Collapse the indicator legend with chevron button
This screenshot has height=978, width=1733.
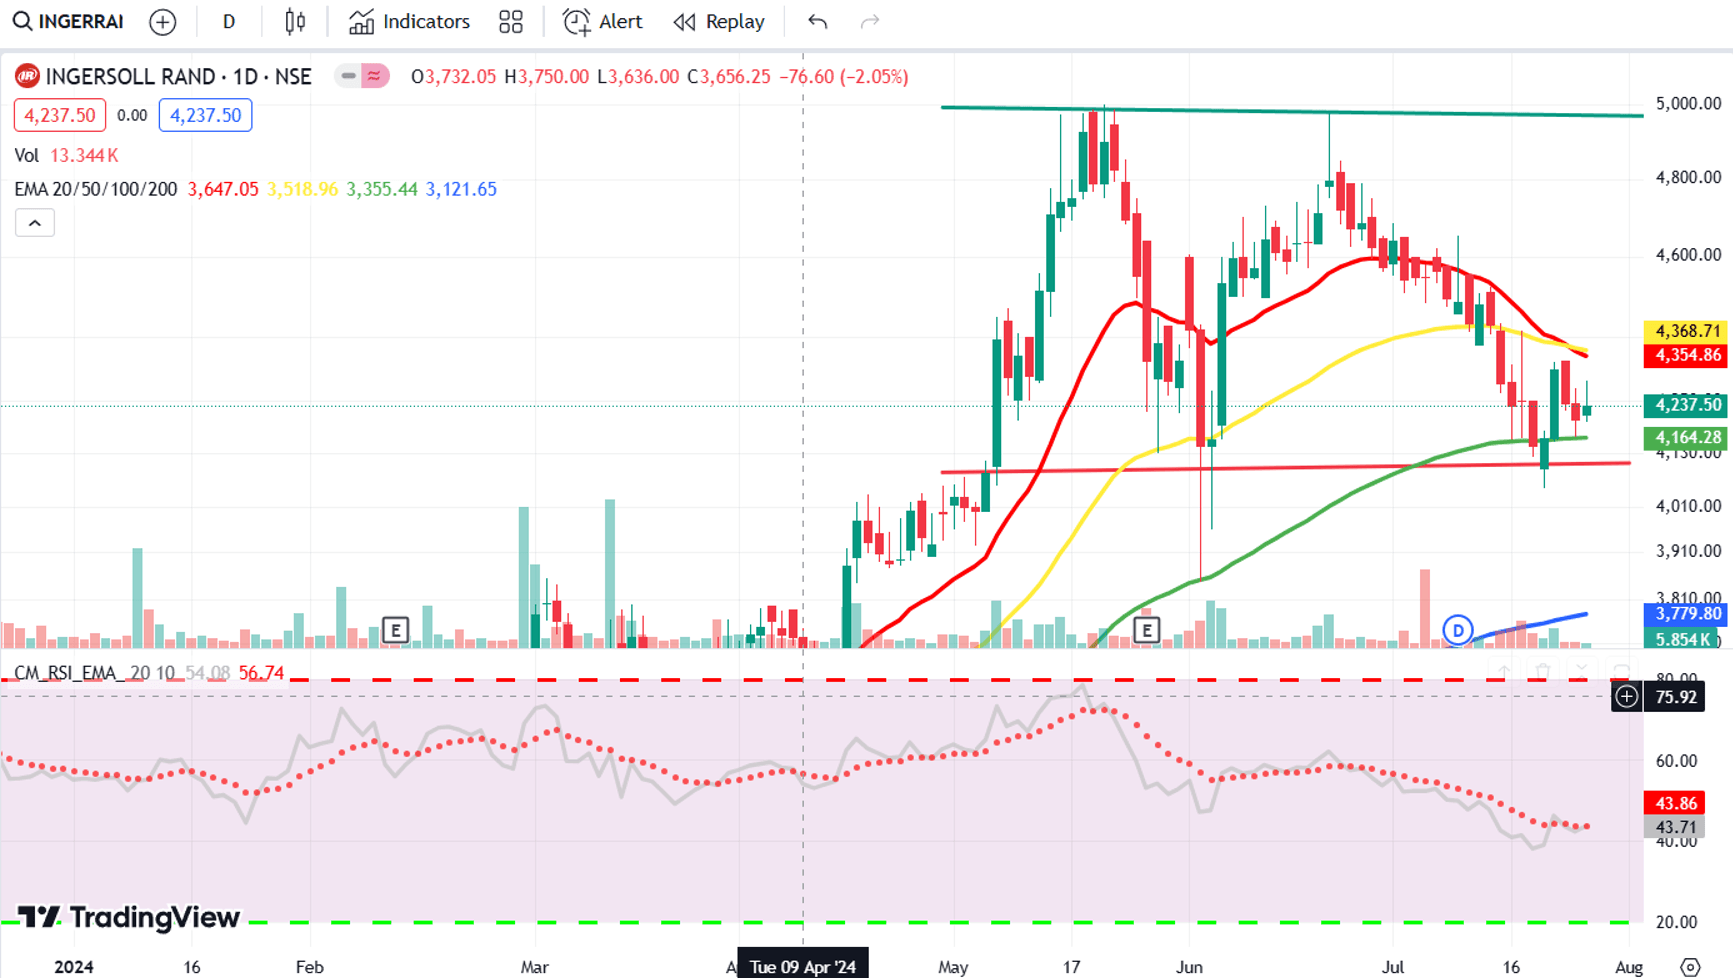coord(34,223)
